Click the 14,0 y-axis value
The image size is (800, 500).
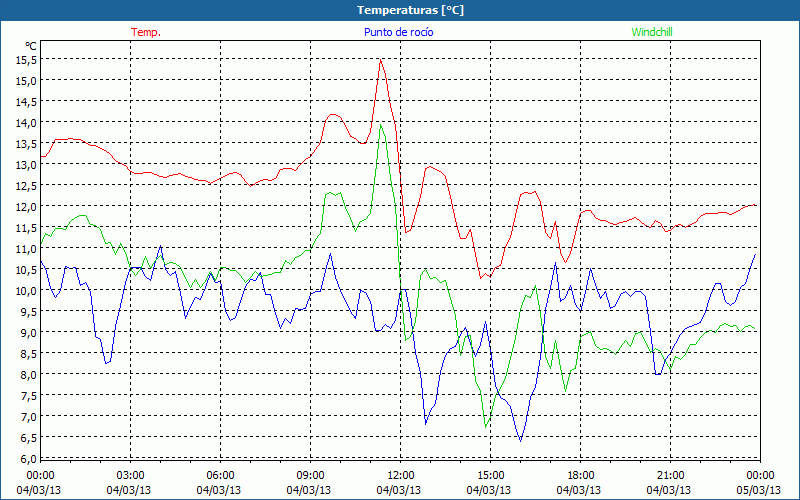[x=26, y=122]
